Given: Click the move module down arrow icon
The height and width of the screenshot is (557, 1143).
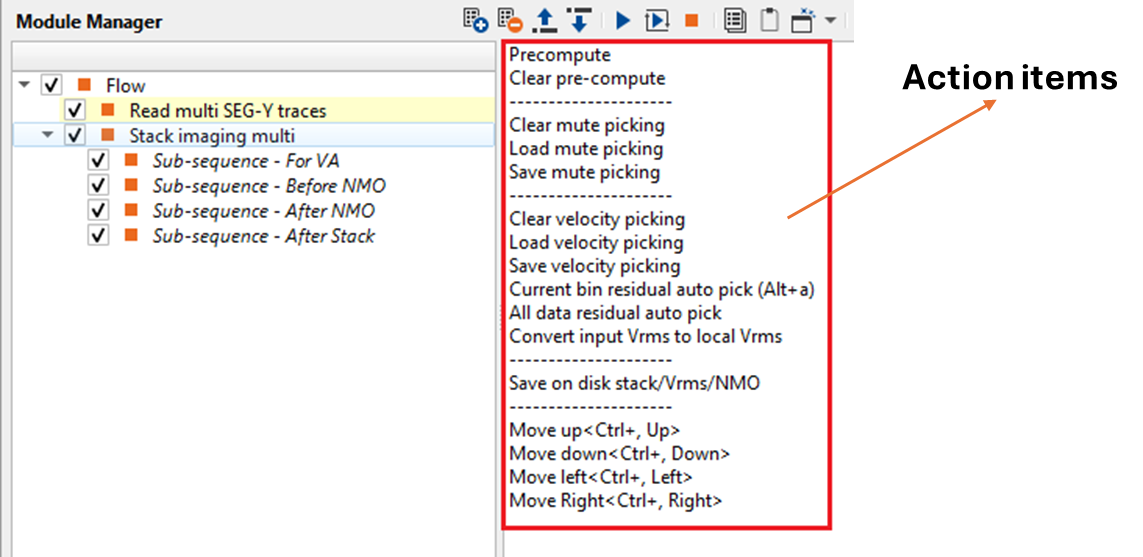Looking at the screenshot, I should [579, 20].
